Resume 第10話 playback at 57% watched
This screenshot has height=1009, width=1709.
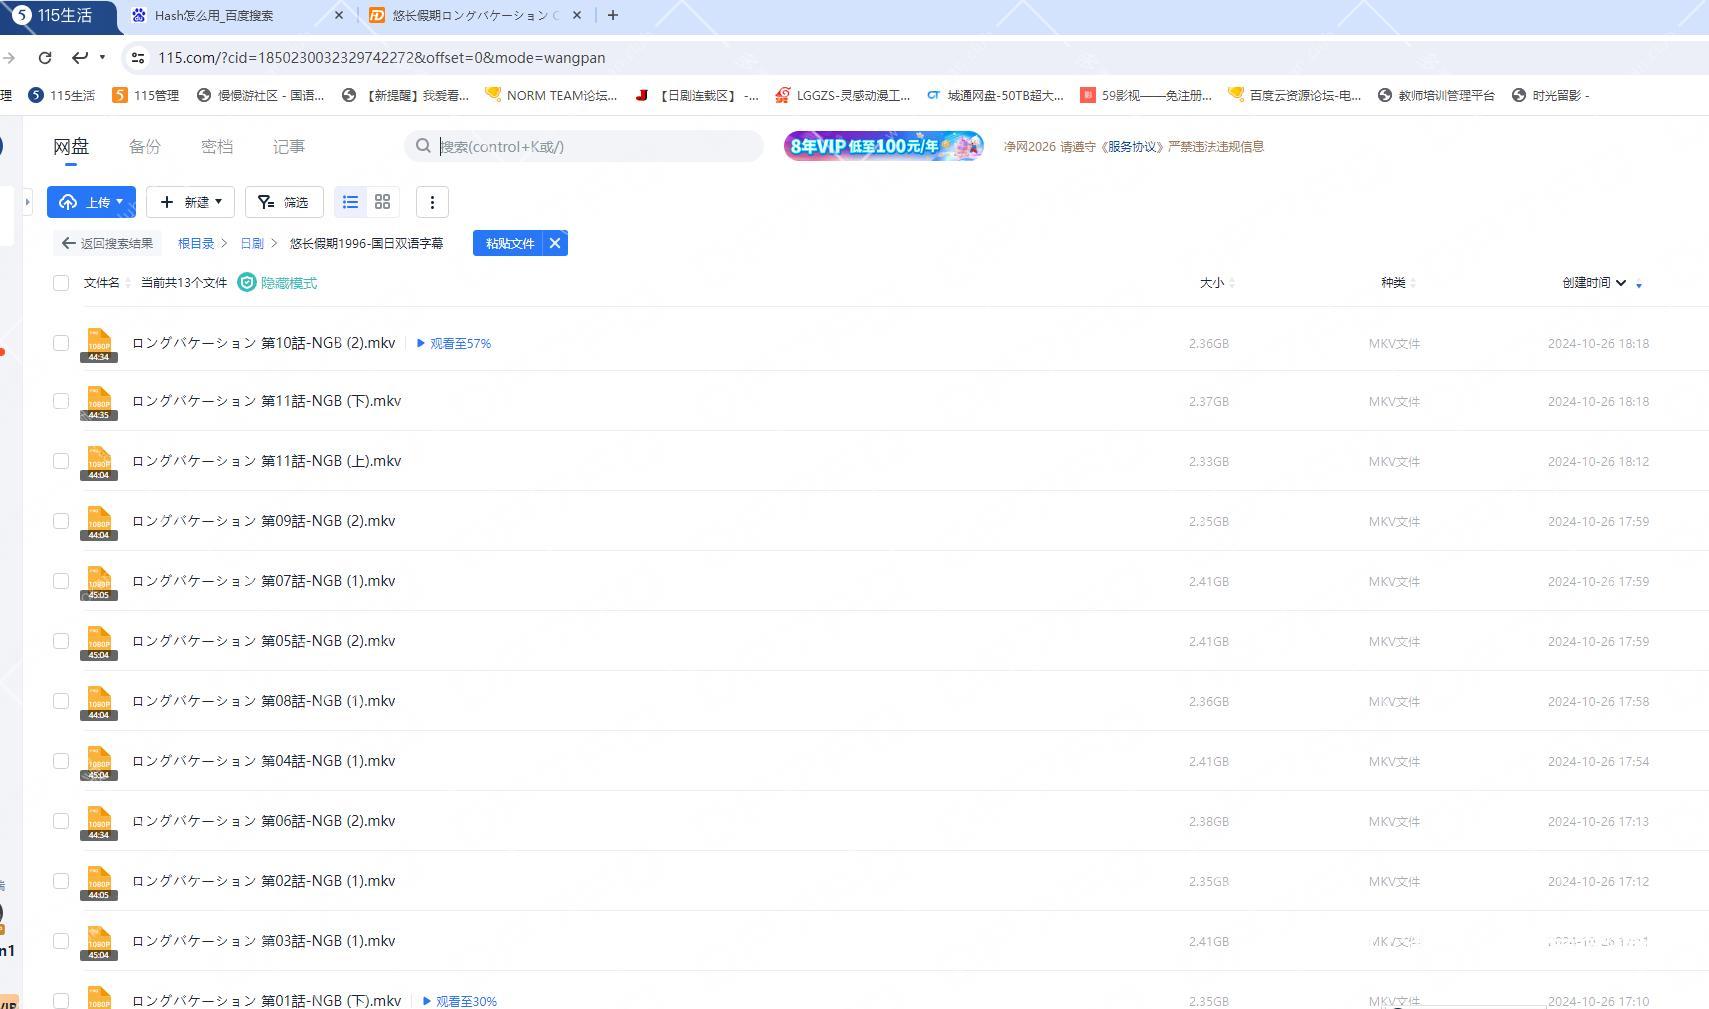click(x=454, y=343)
